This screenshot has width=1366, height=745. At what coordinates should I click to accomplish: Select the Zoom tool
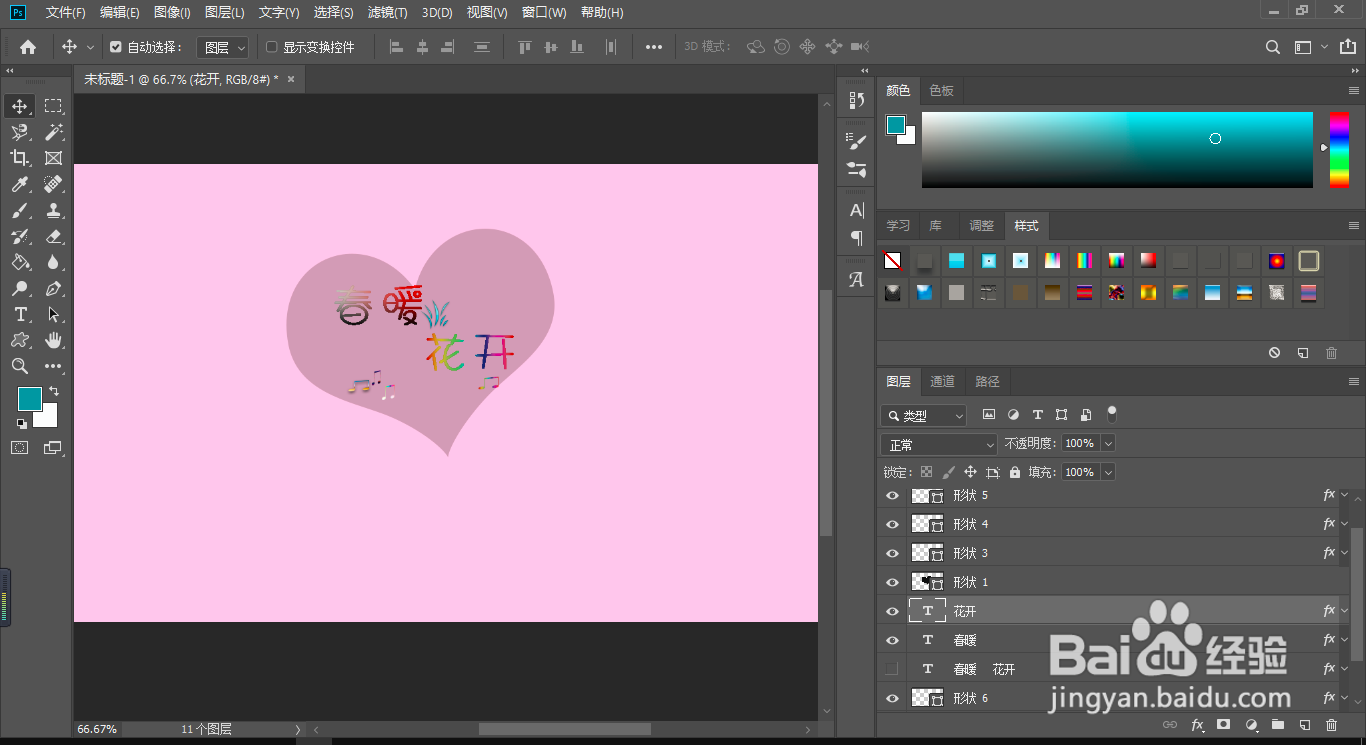point(20,367)
